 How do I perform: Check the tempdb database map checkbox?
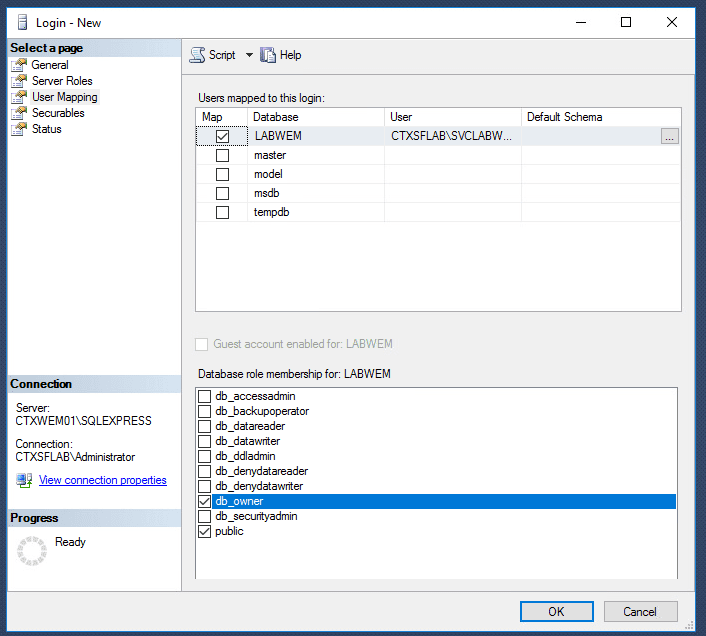222,212
